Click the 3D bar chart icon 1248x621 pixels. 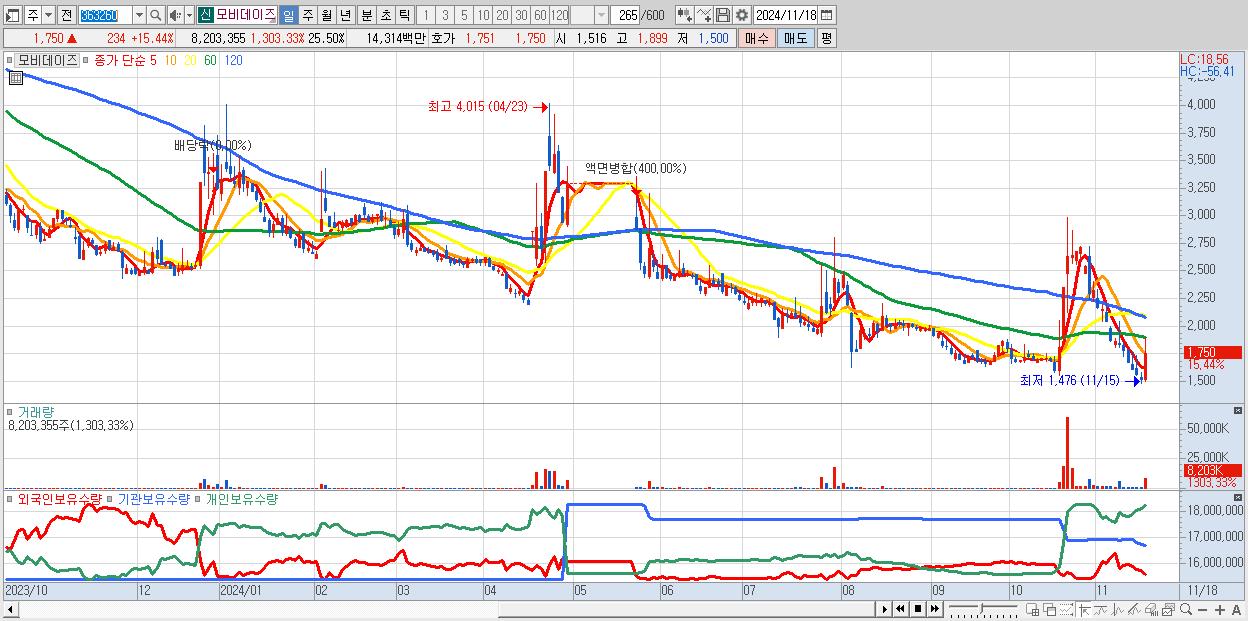click(x=1152, y=610)
